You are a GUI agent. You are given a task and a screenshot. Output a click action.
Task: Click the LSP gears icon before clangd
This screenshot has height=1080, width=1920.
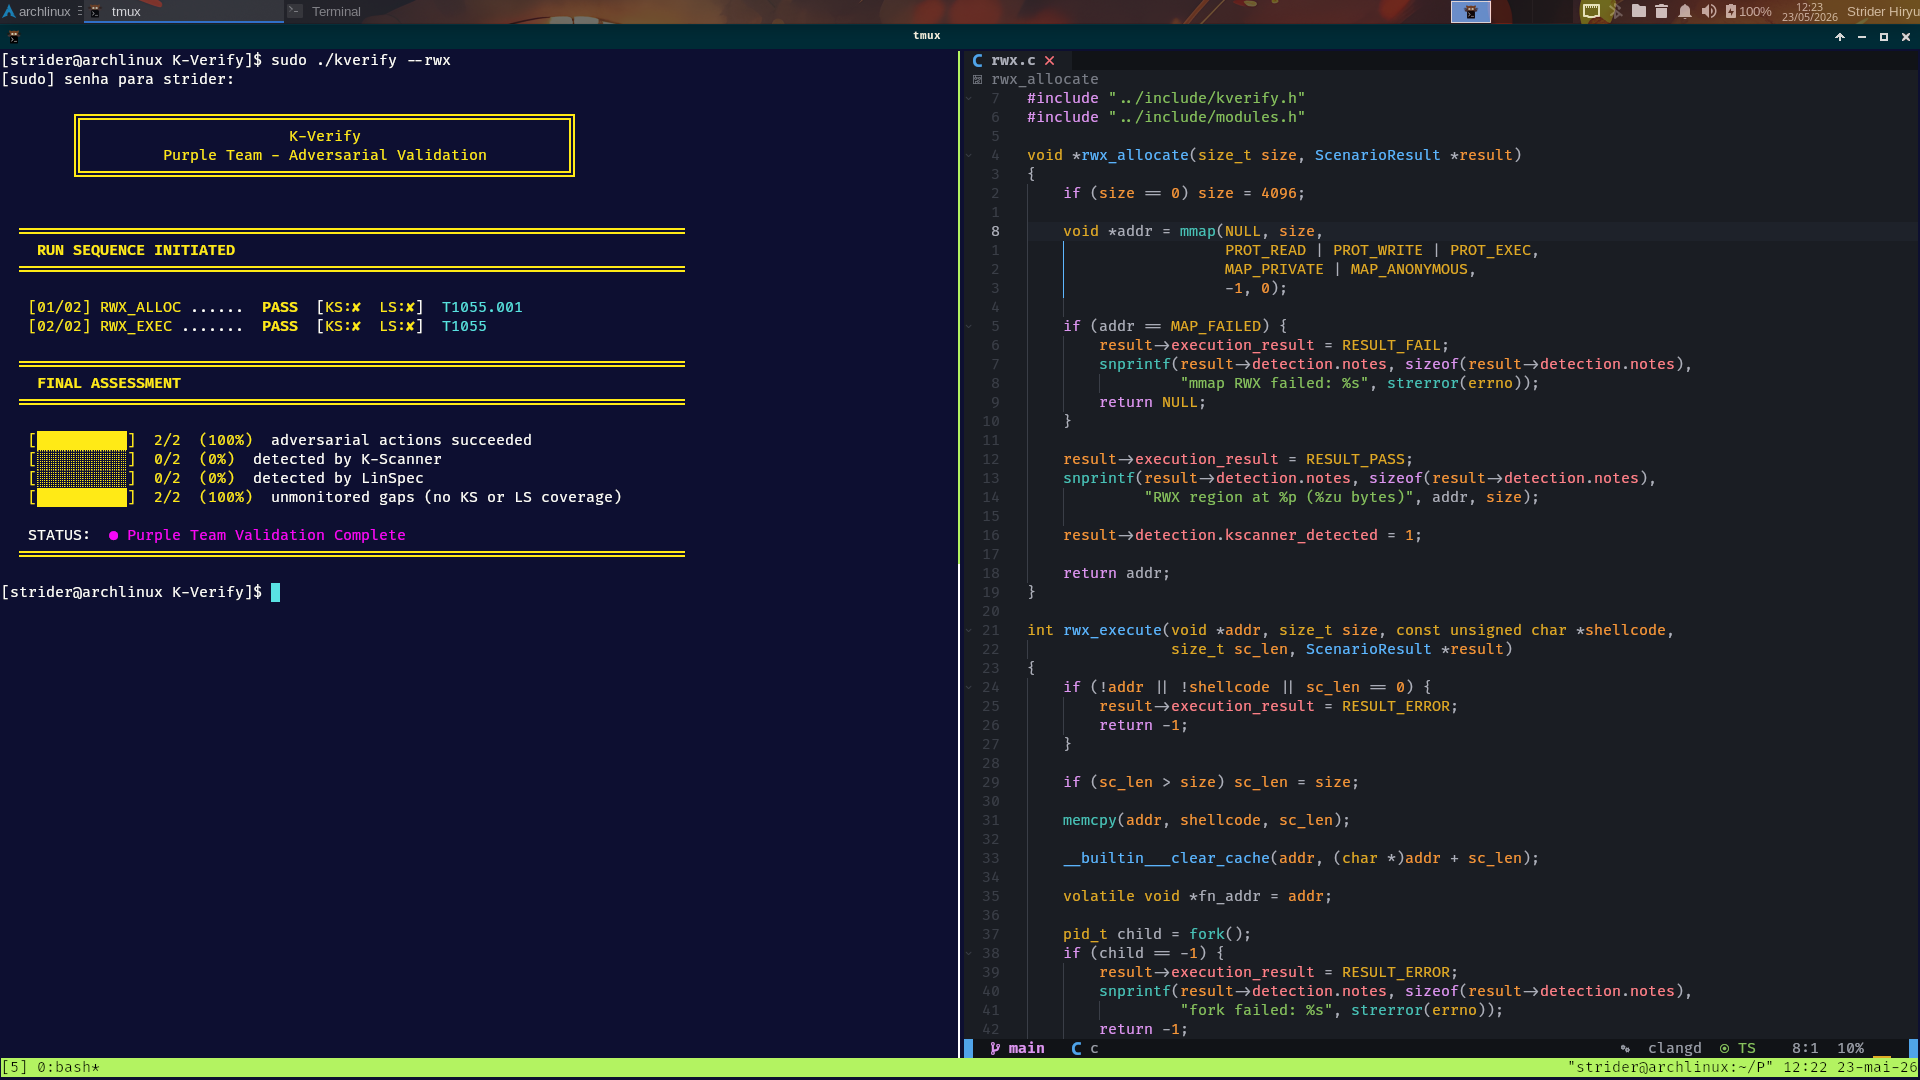coord(1625,1048)
